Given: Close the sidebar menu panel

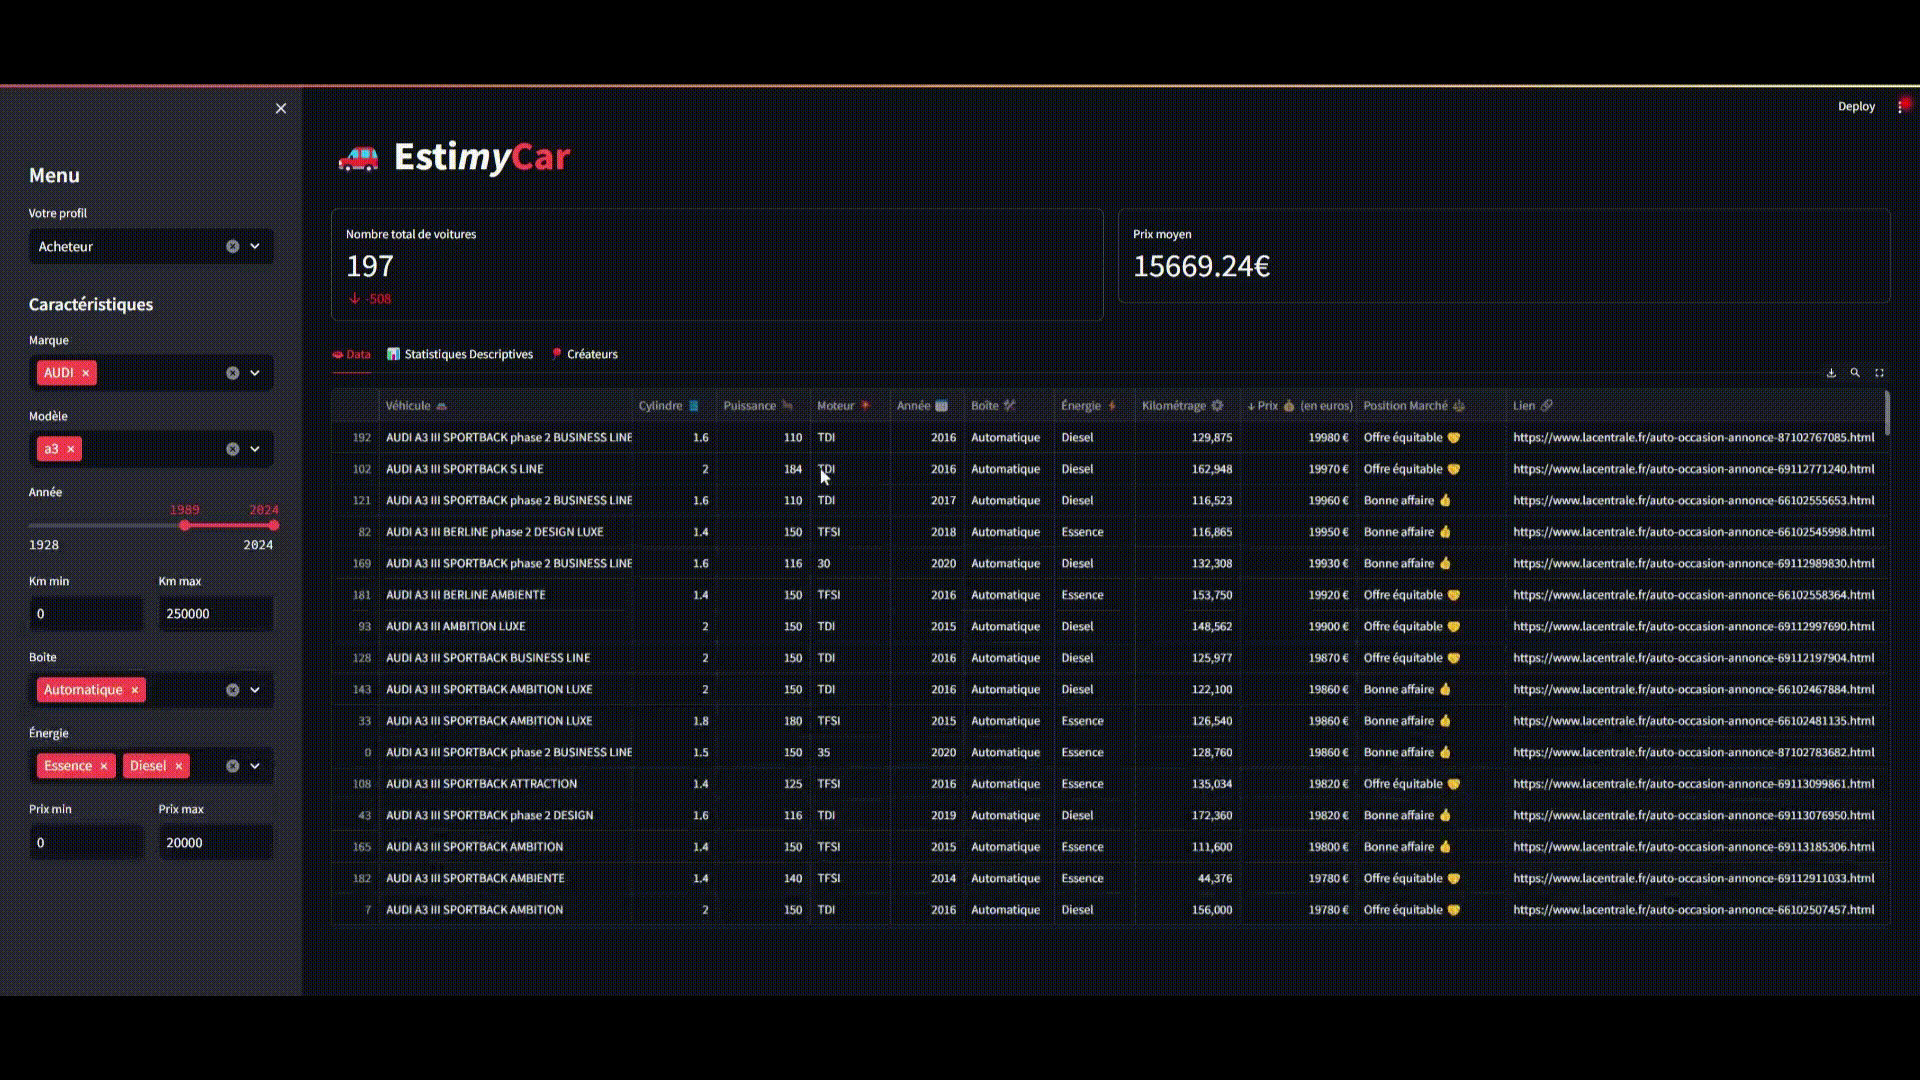Looking at the screenshot, I should [x=281, y=108].
